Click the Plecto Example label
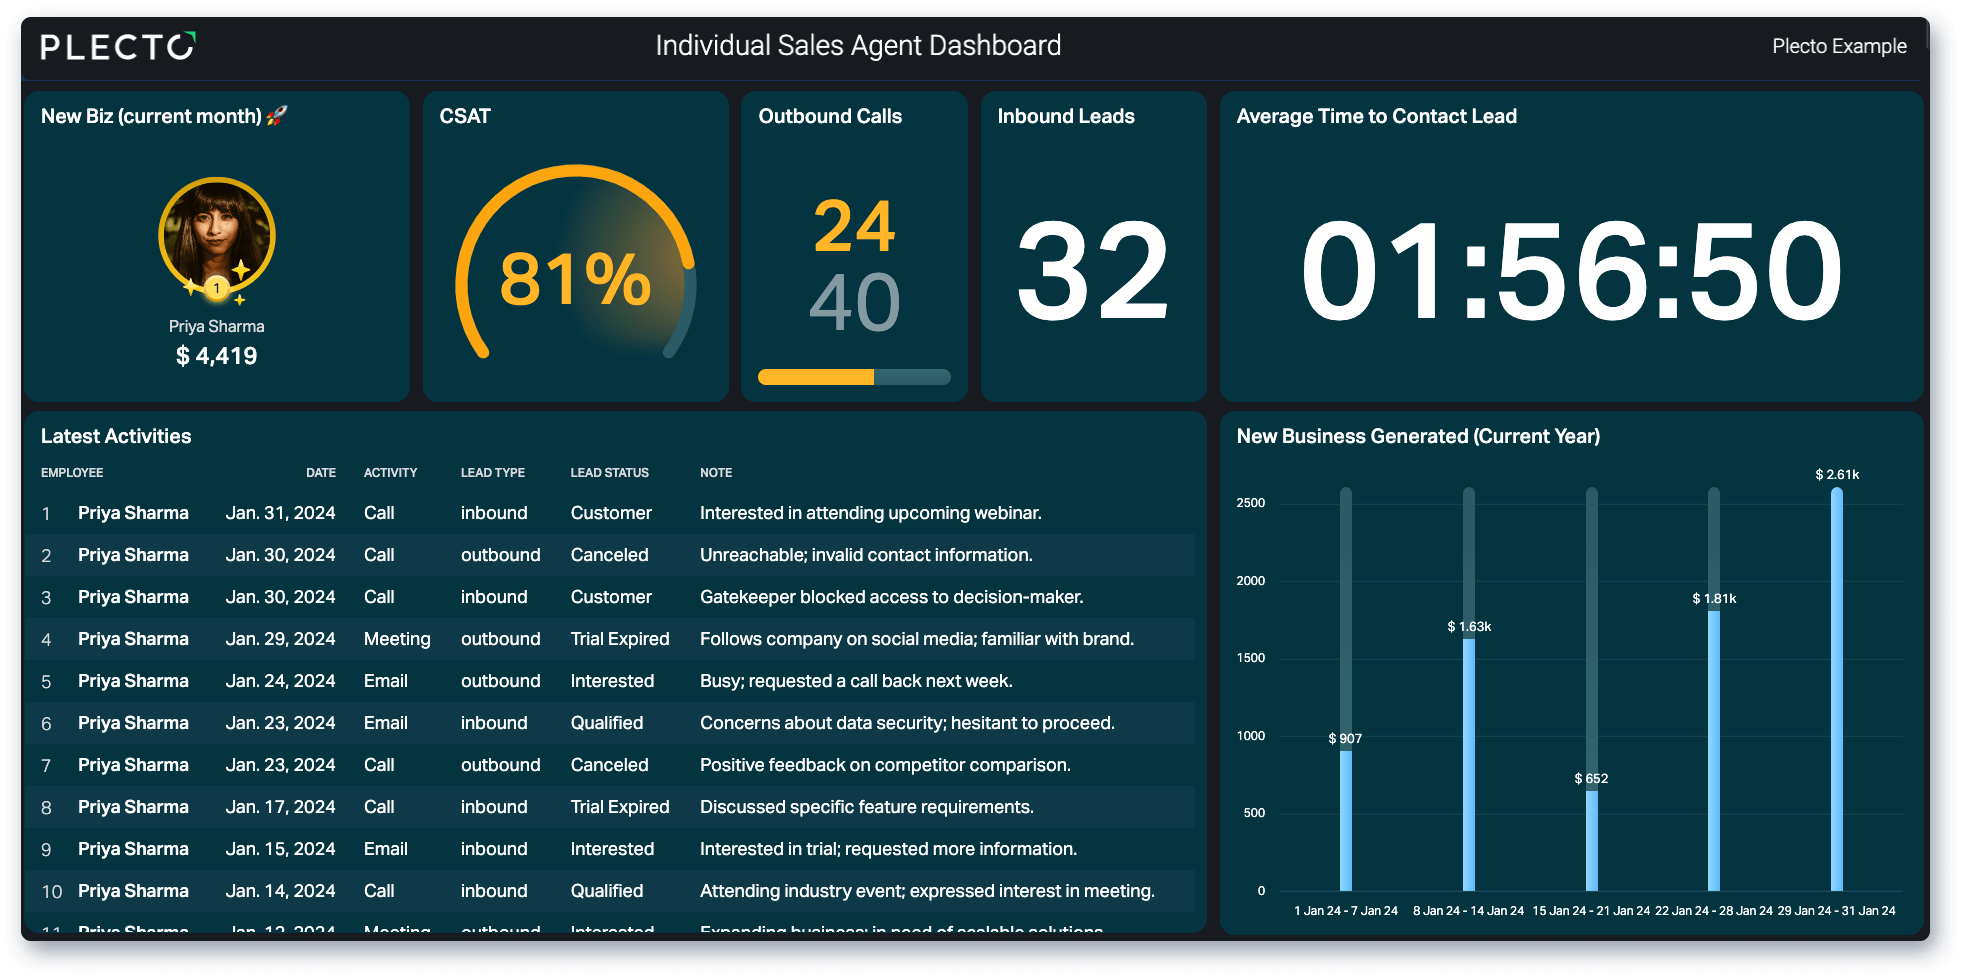 point(1839,46)
